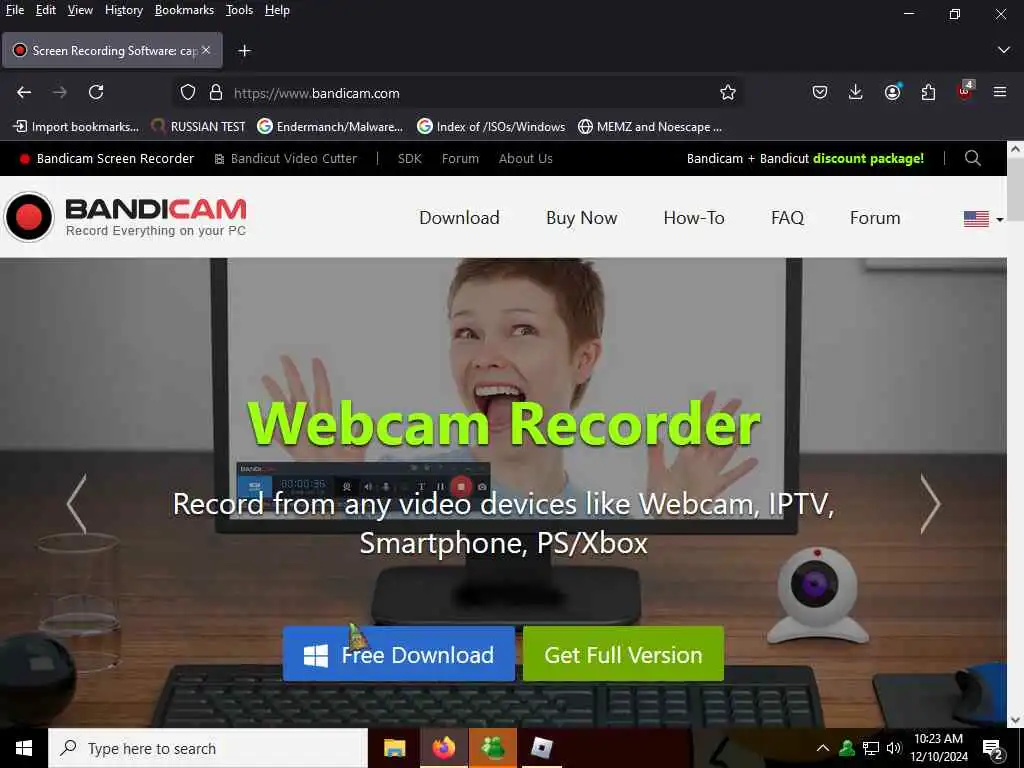Click the Free Download button
Viewport: 1024px width, 768px height.
click(399, 654)
